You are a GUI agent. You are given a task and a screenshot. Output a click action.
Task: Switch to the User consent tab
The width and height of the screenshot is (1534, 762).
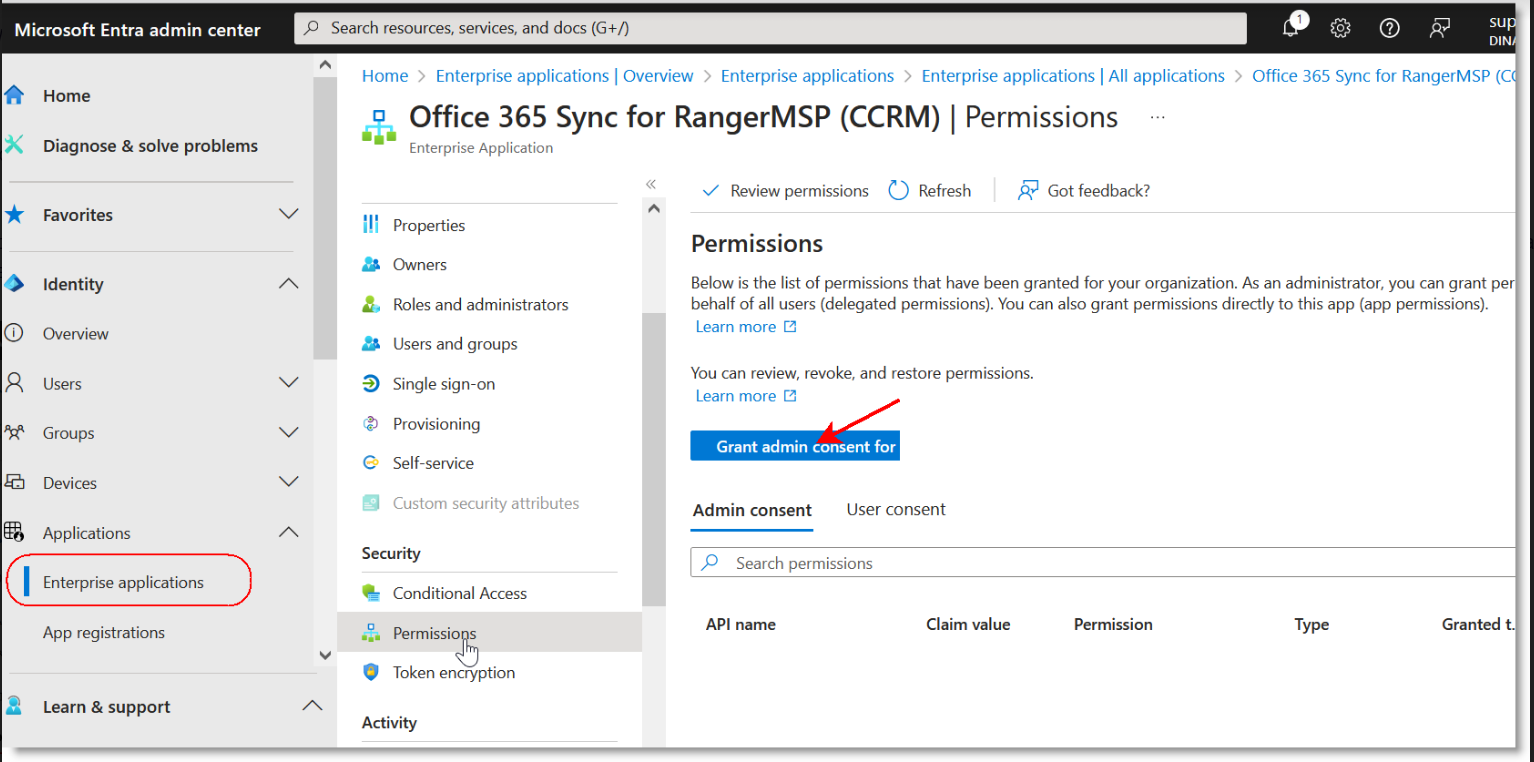click(895, 510)
